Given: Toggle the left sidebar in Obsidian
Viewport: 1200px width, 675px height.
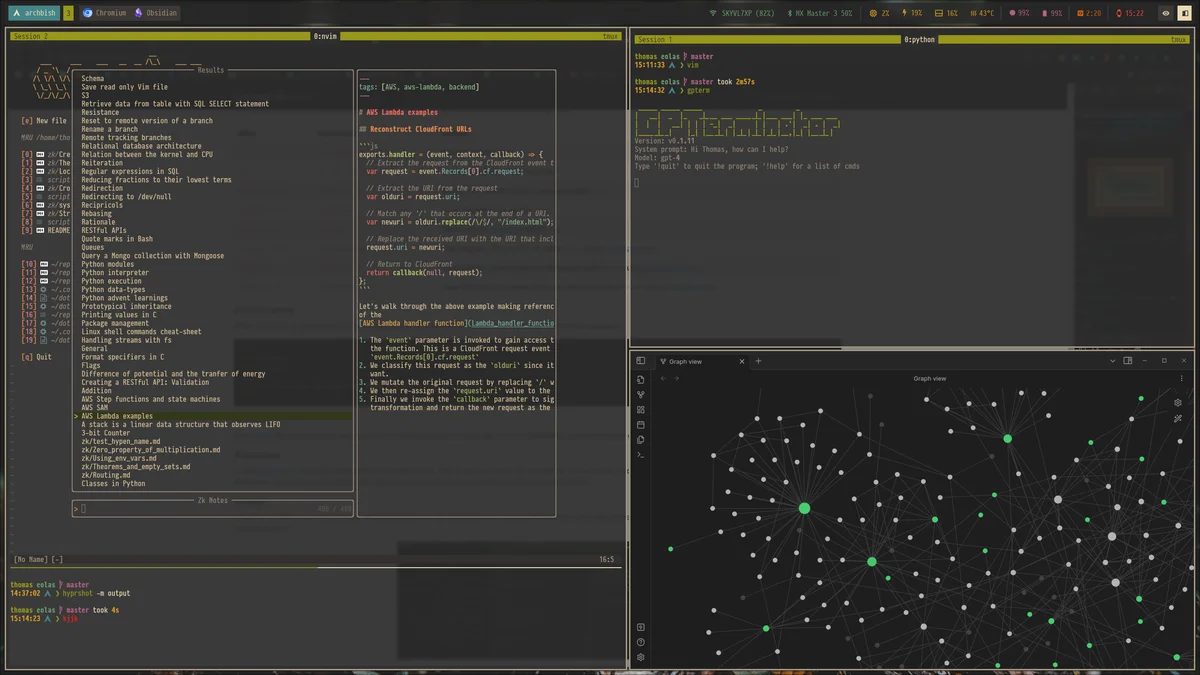Looking at the screenshot, I should (x=640, y=361).
